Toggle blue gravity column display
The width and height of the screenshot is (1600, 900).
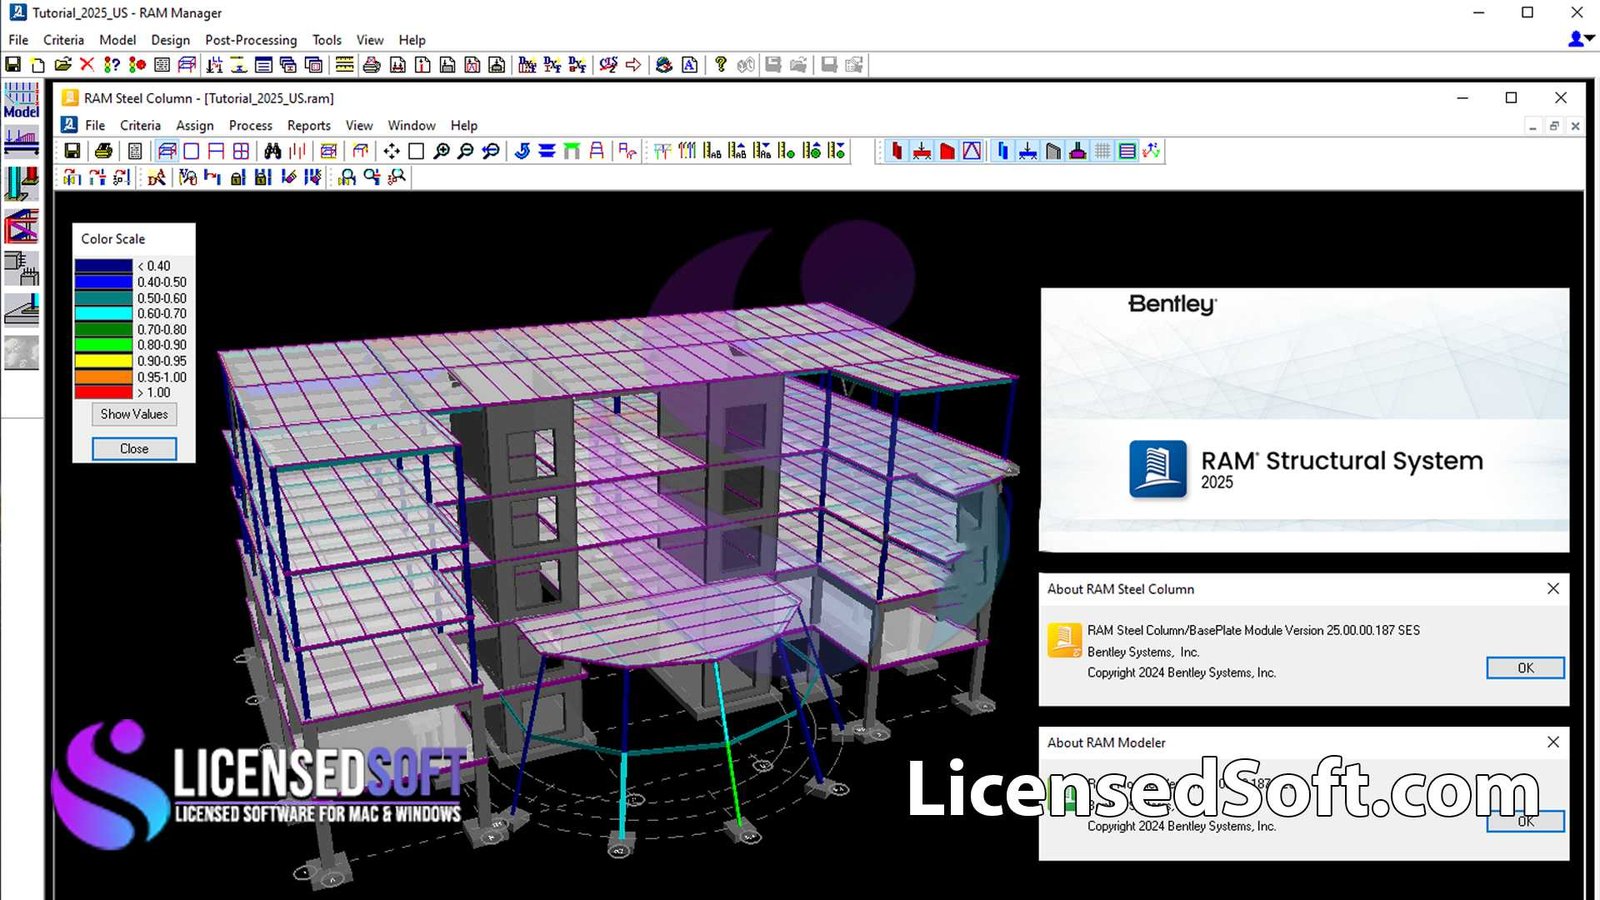point(1003,151)
